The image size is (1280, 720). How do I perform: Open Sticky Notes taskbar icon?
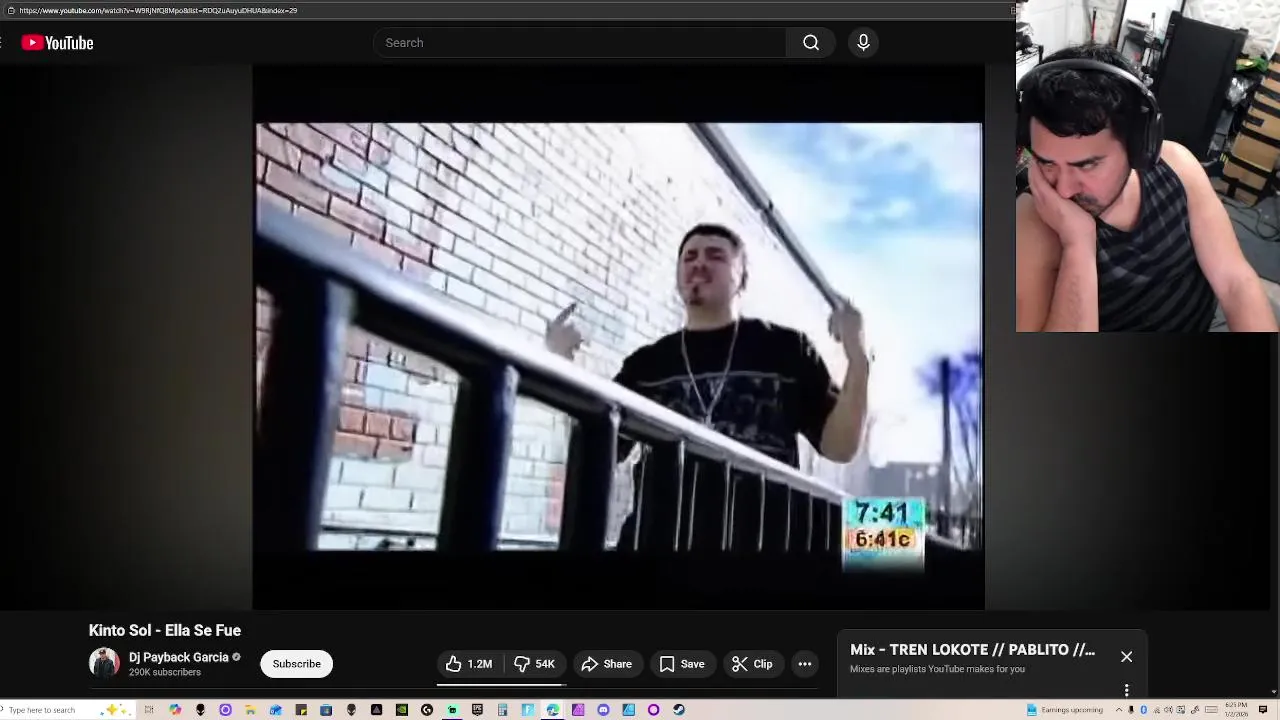click(x=301, y=710)
